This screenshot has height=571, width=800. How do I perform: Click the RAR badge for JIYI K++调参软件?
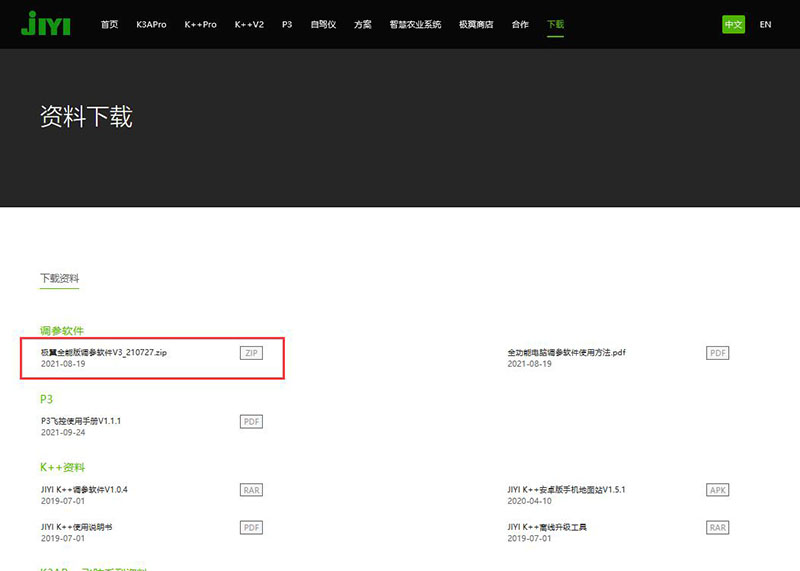[251, 490]
